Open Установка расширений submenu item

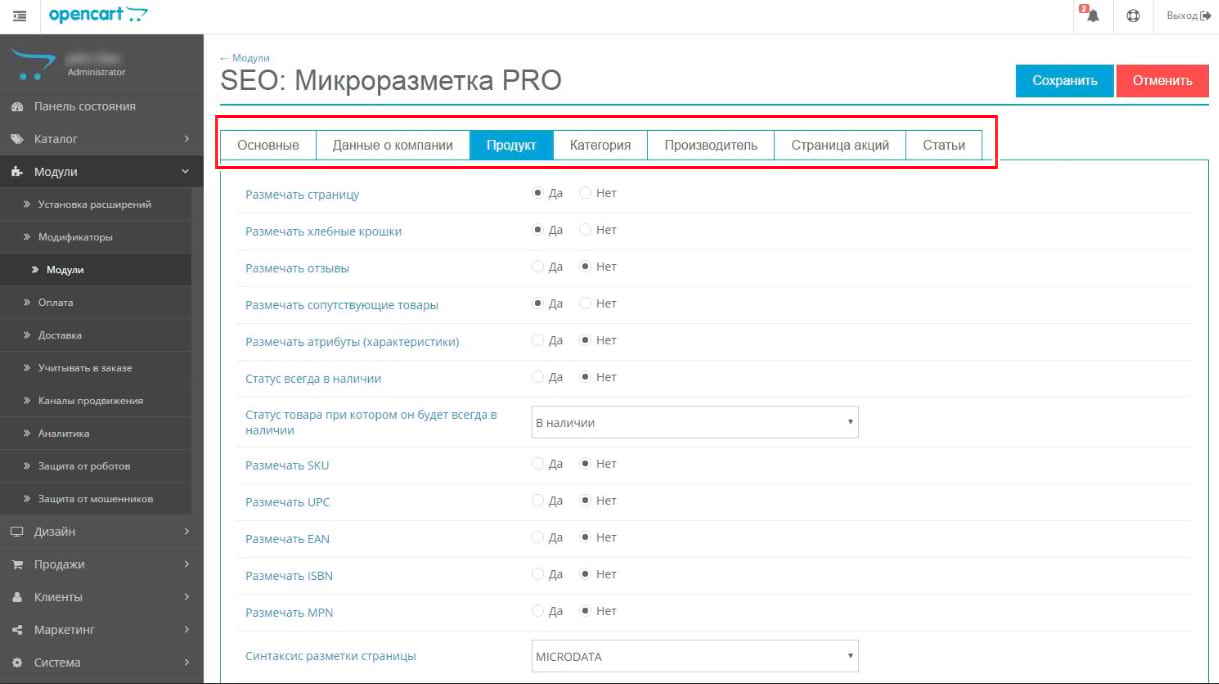pyautogui.click(x=96, y=205)
